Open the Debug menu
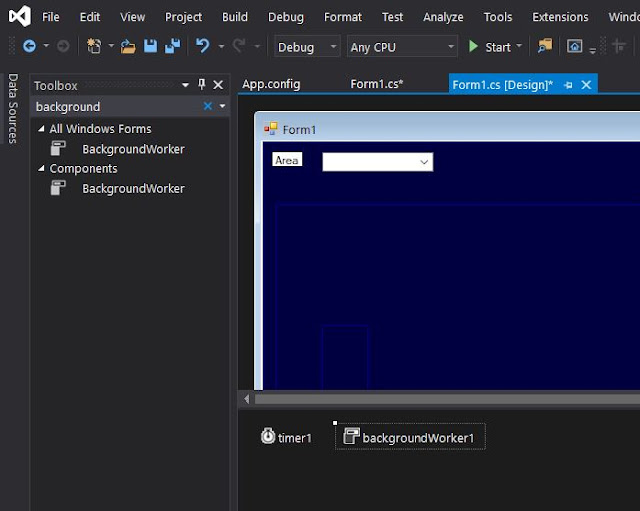 coord(286,17)
